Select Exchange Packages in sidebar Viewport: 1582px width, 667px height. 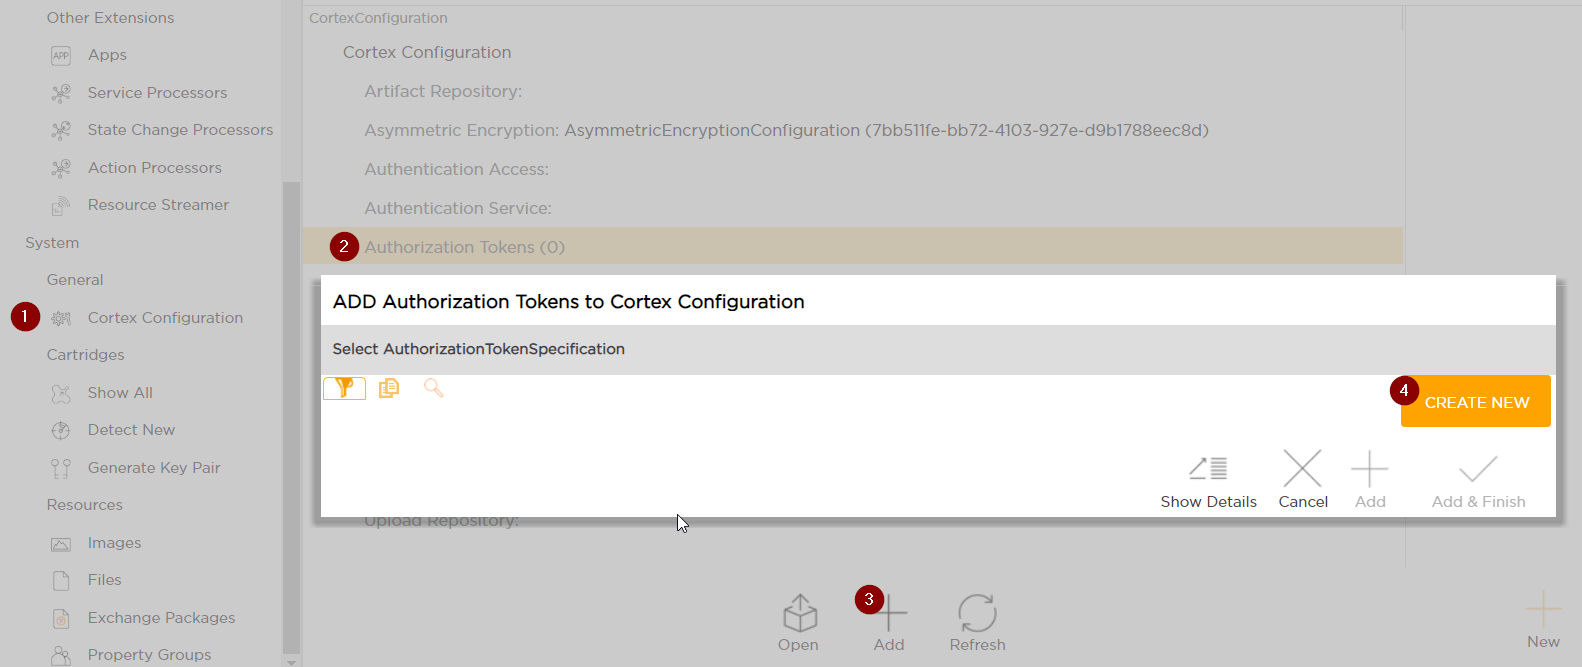161,618
